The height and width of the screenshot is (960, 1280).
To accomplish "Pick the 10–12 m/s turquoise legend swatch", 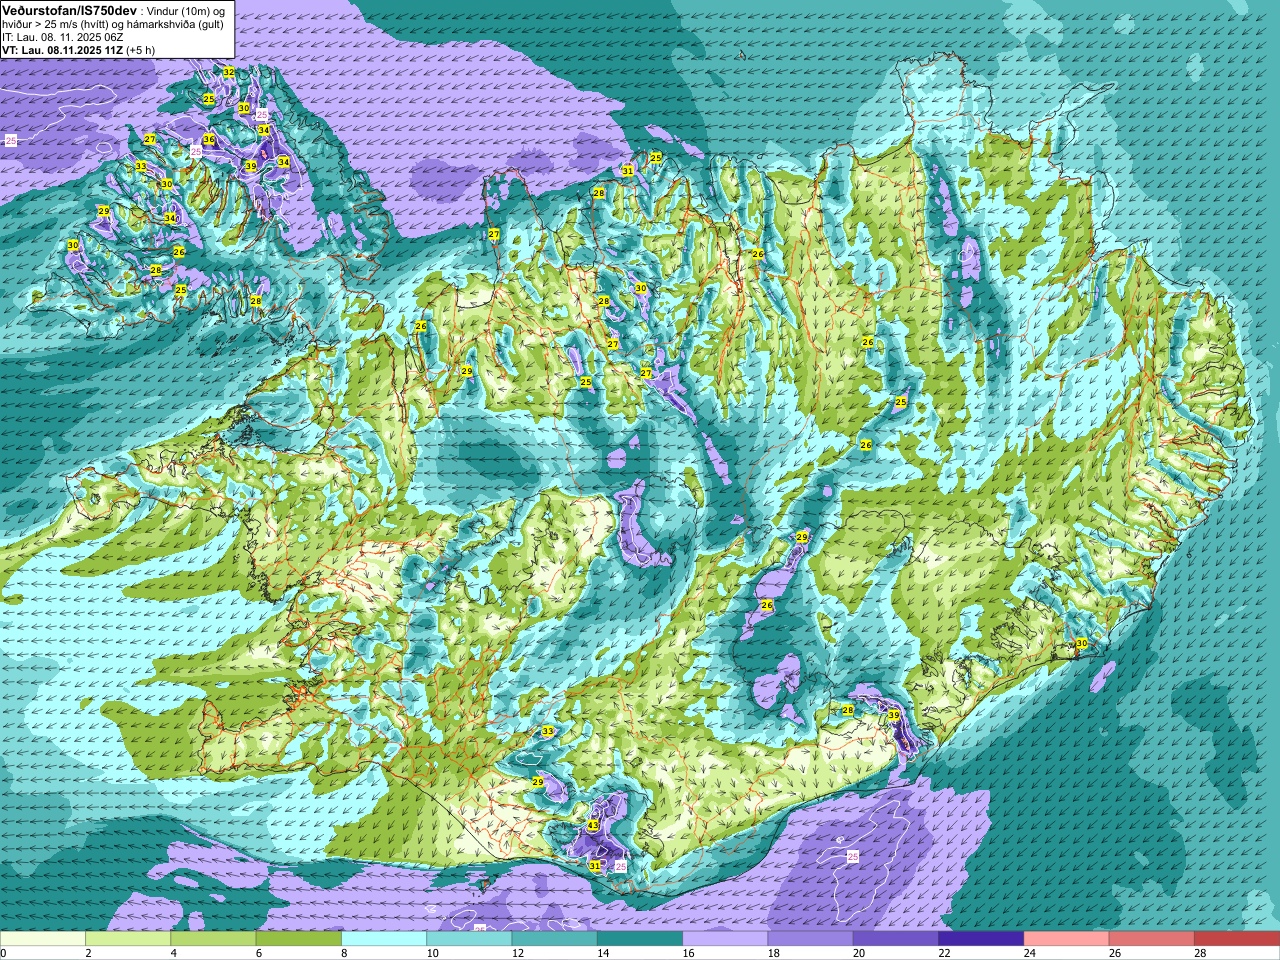I will (469, 939).
